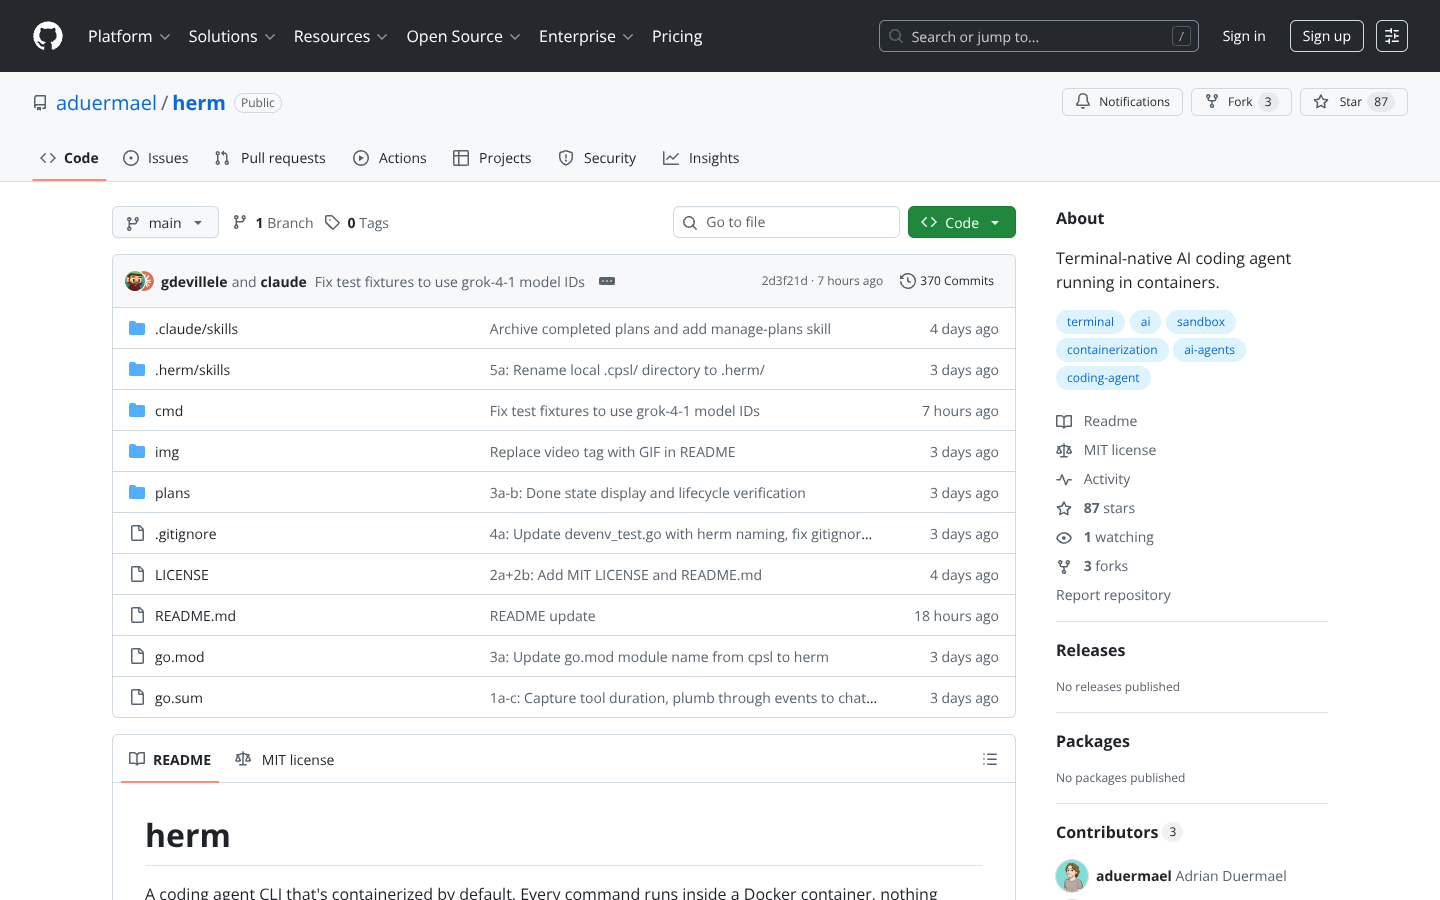1440x900 pixels.
Task: Open the README outline list icon
Action: (x=989, y=759)
